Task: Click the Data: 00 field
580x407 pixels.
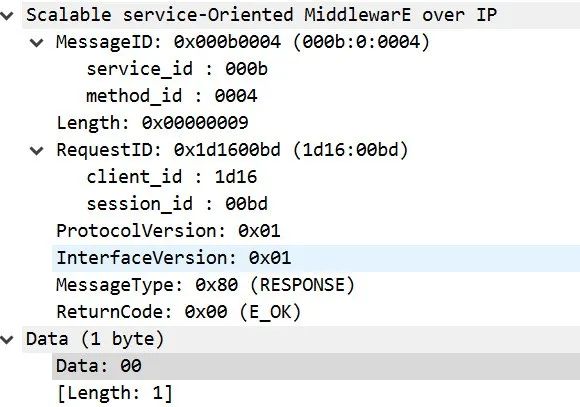Action: pos(316,366)
